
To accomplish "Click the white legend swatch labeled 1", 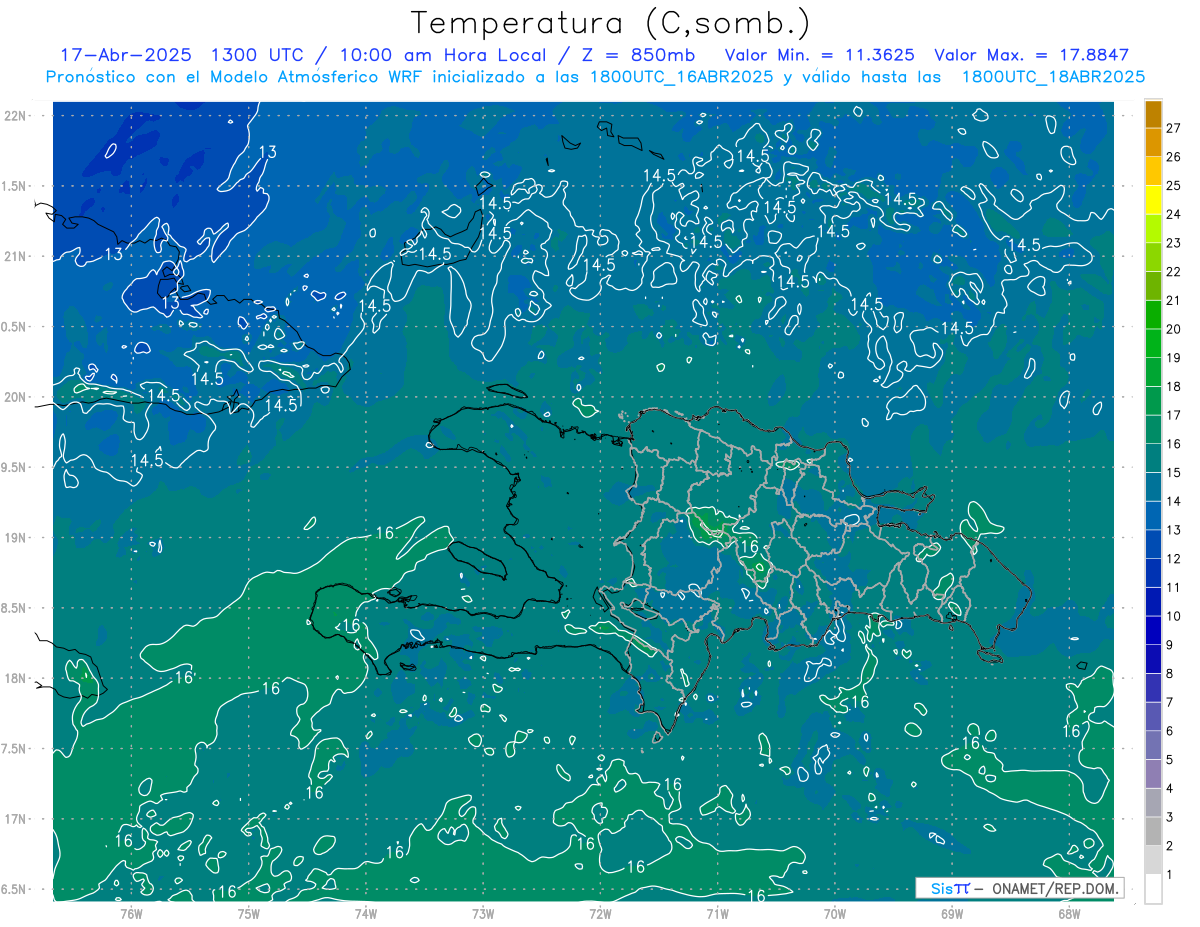I will [x=1153, y=889].
